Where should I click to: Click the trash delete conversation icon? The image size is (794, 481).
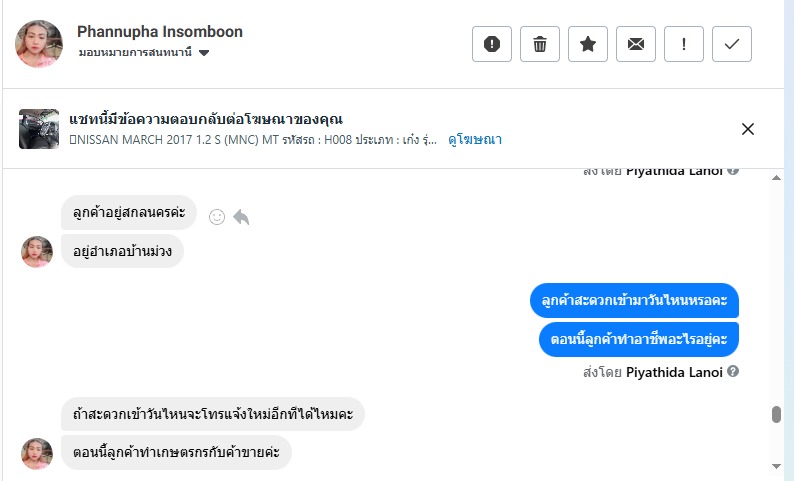(540, 44)
